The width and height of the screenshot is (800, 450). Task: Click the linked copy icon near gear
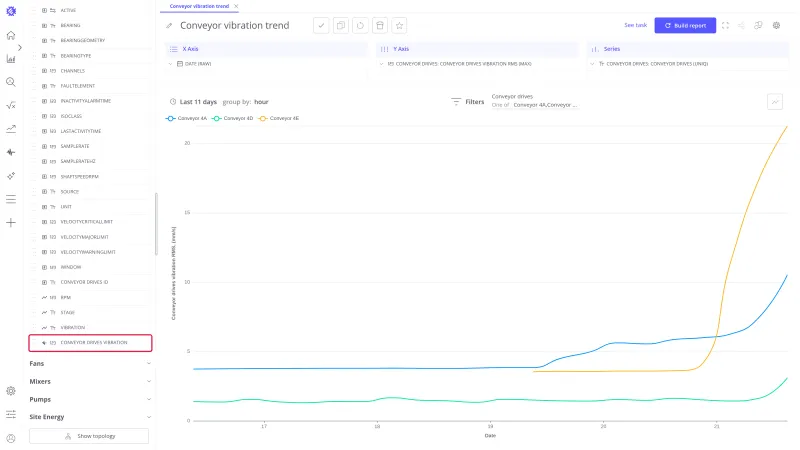pyautogui.click(x=758, y=26)
